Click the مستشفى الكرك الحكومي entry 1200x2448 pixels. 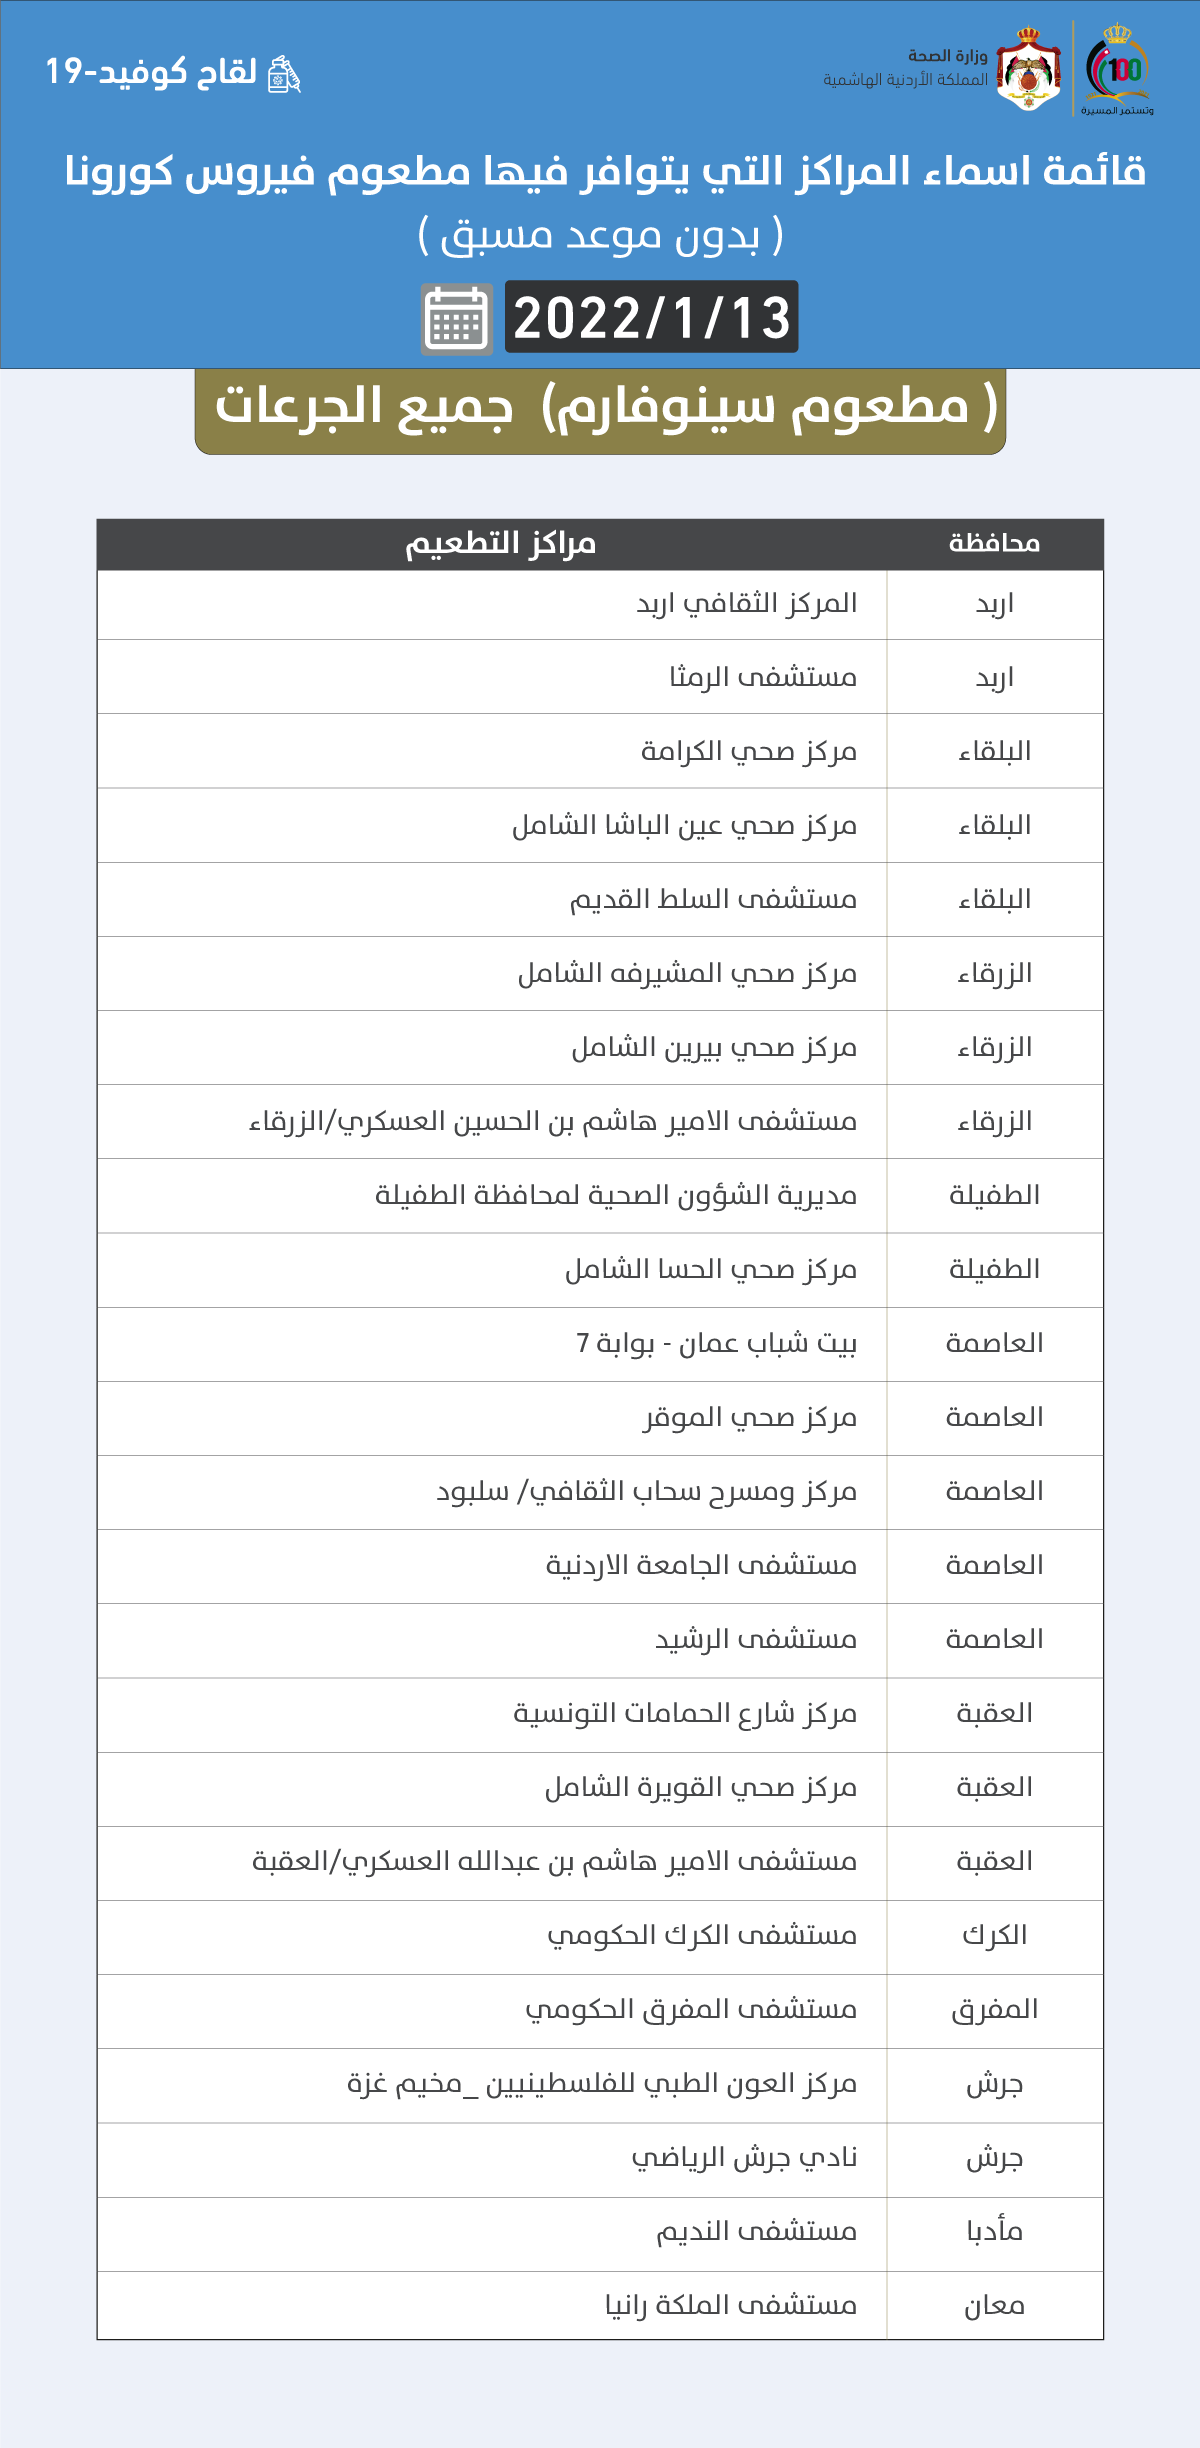tap(702, 1936)
